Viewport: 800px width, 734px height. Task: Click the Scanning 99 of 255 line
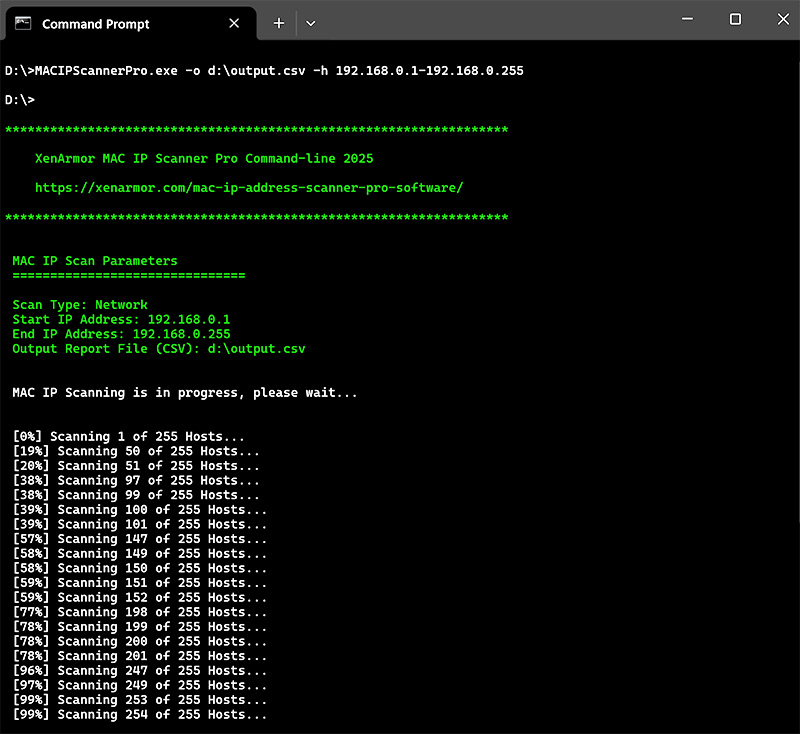click(136, 495)
